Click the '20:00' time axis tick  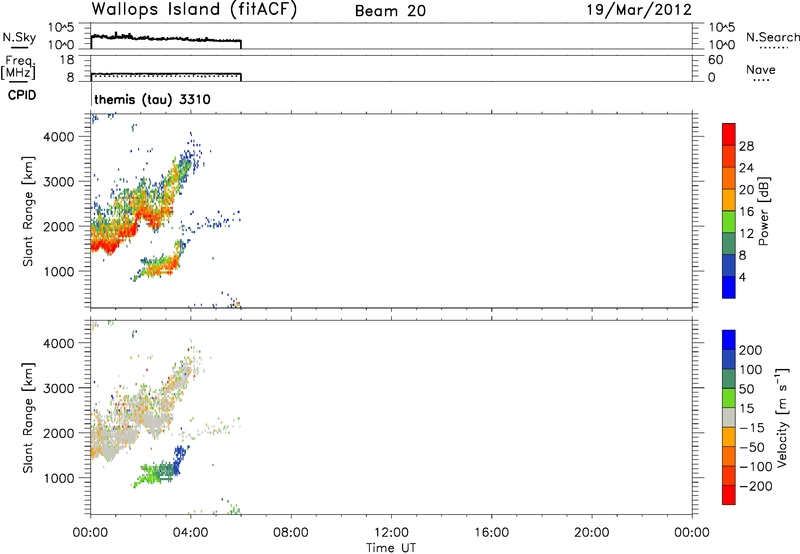coord(592,533)
